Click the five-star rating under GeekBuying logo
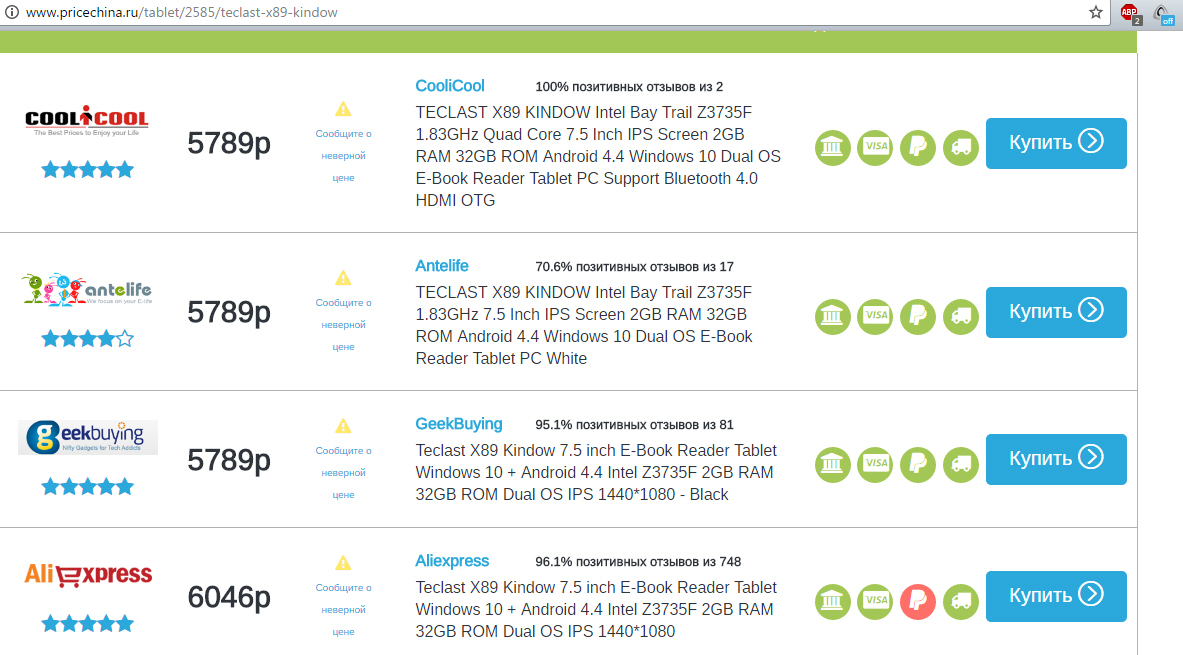This screenshot has width=1183, height=655. tap(88, 487)
